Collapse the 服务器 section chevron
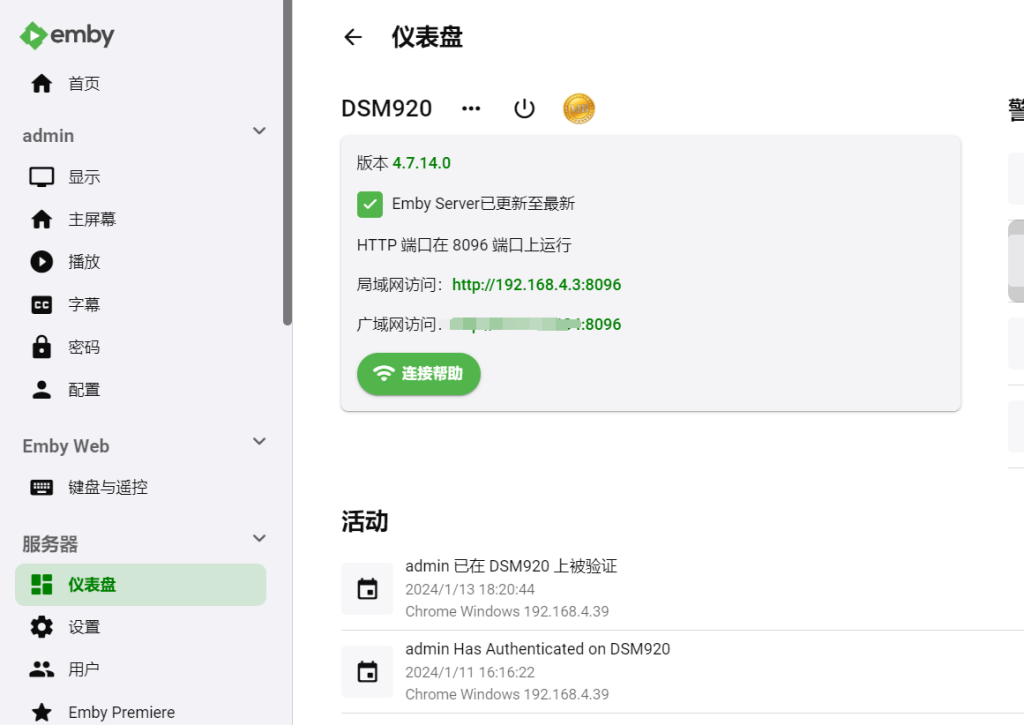1024x725 pixels. click(259, 538)
